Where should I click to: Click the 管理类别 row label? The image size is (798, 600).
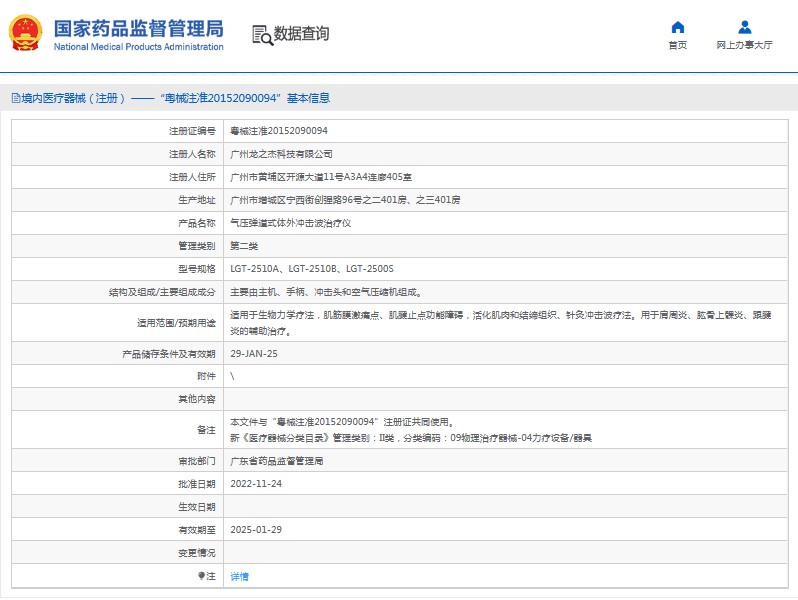(x=197, y=246)
